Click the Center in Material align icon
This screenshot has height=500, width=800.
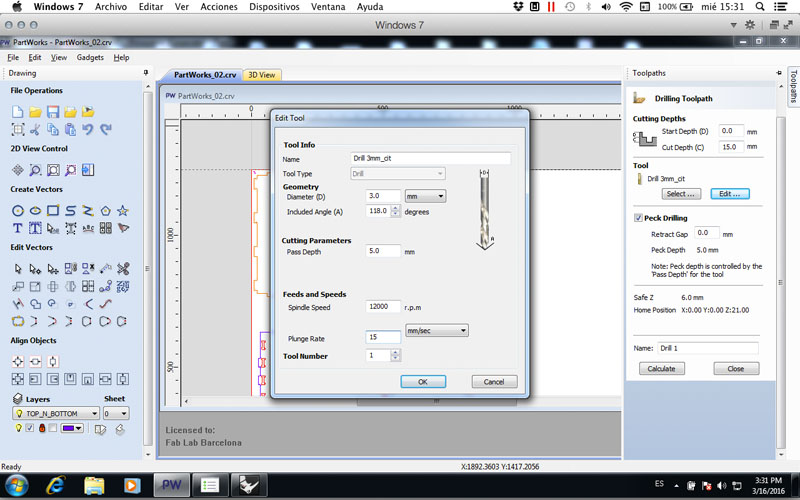pyautogui.click(x=18, y=362)
